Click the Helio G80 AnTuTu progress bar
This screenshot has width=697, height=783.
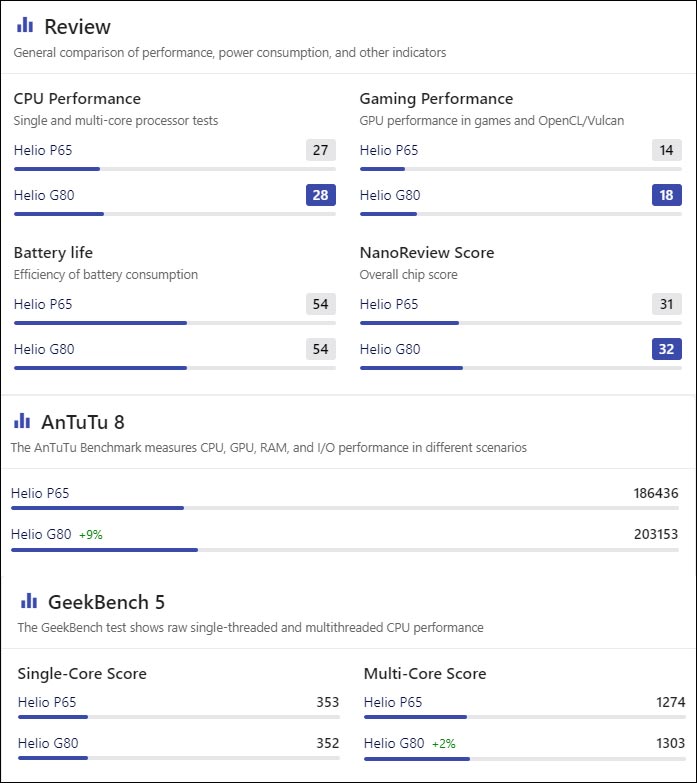(345, 550)
